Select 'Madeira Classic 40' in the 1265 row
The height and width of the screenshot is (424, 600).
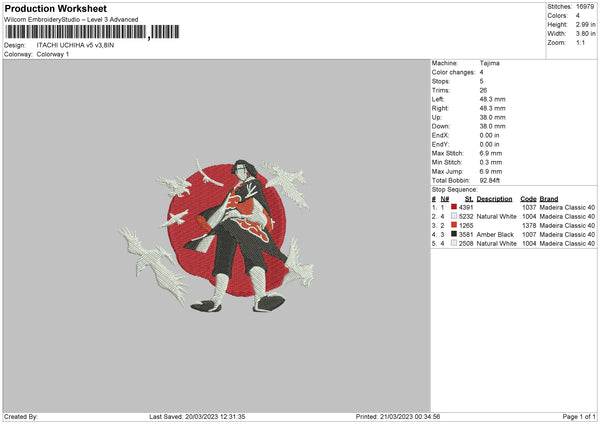tap(567, 225)
